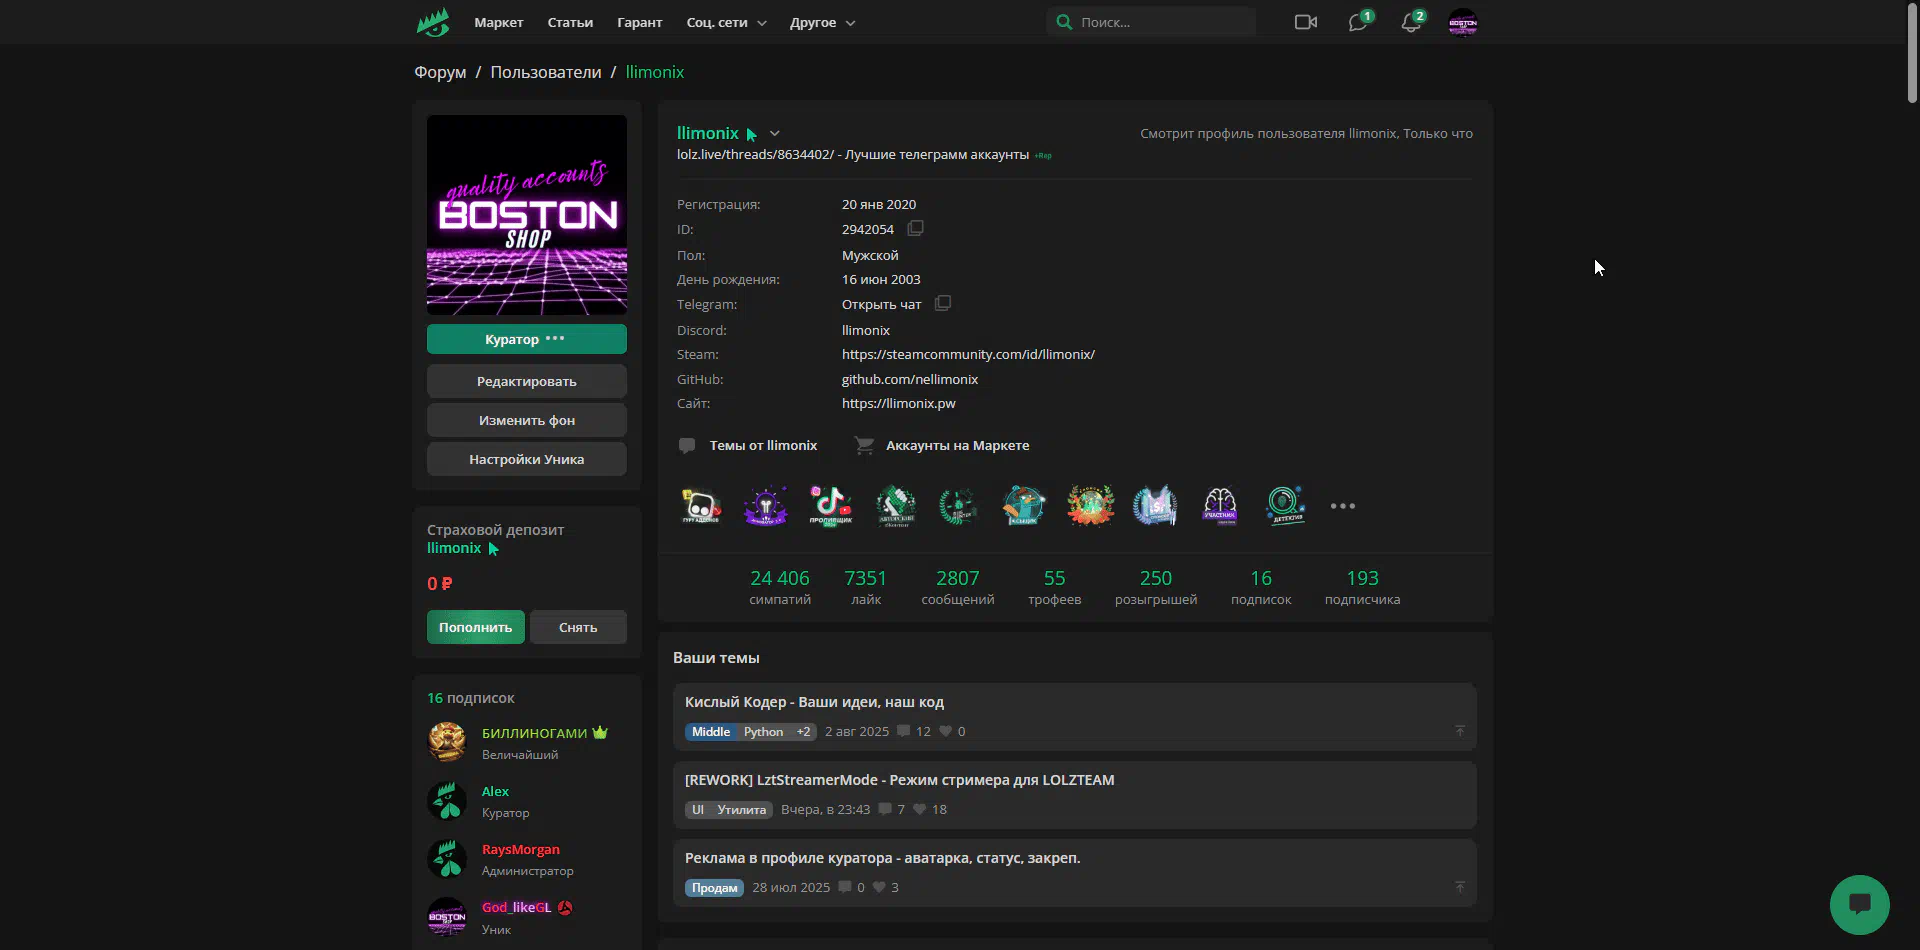Click the Поиск search field

coord(1160,22)
